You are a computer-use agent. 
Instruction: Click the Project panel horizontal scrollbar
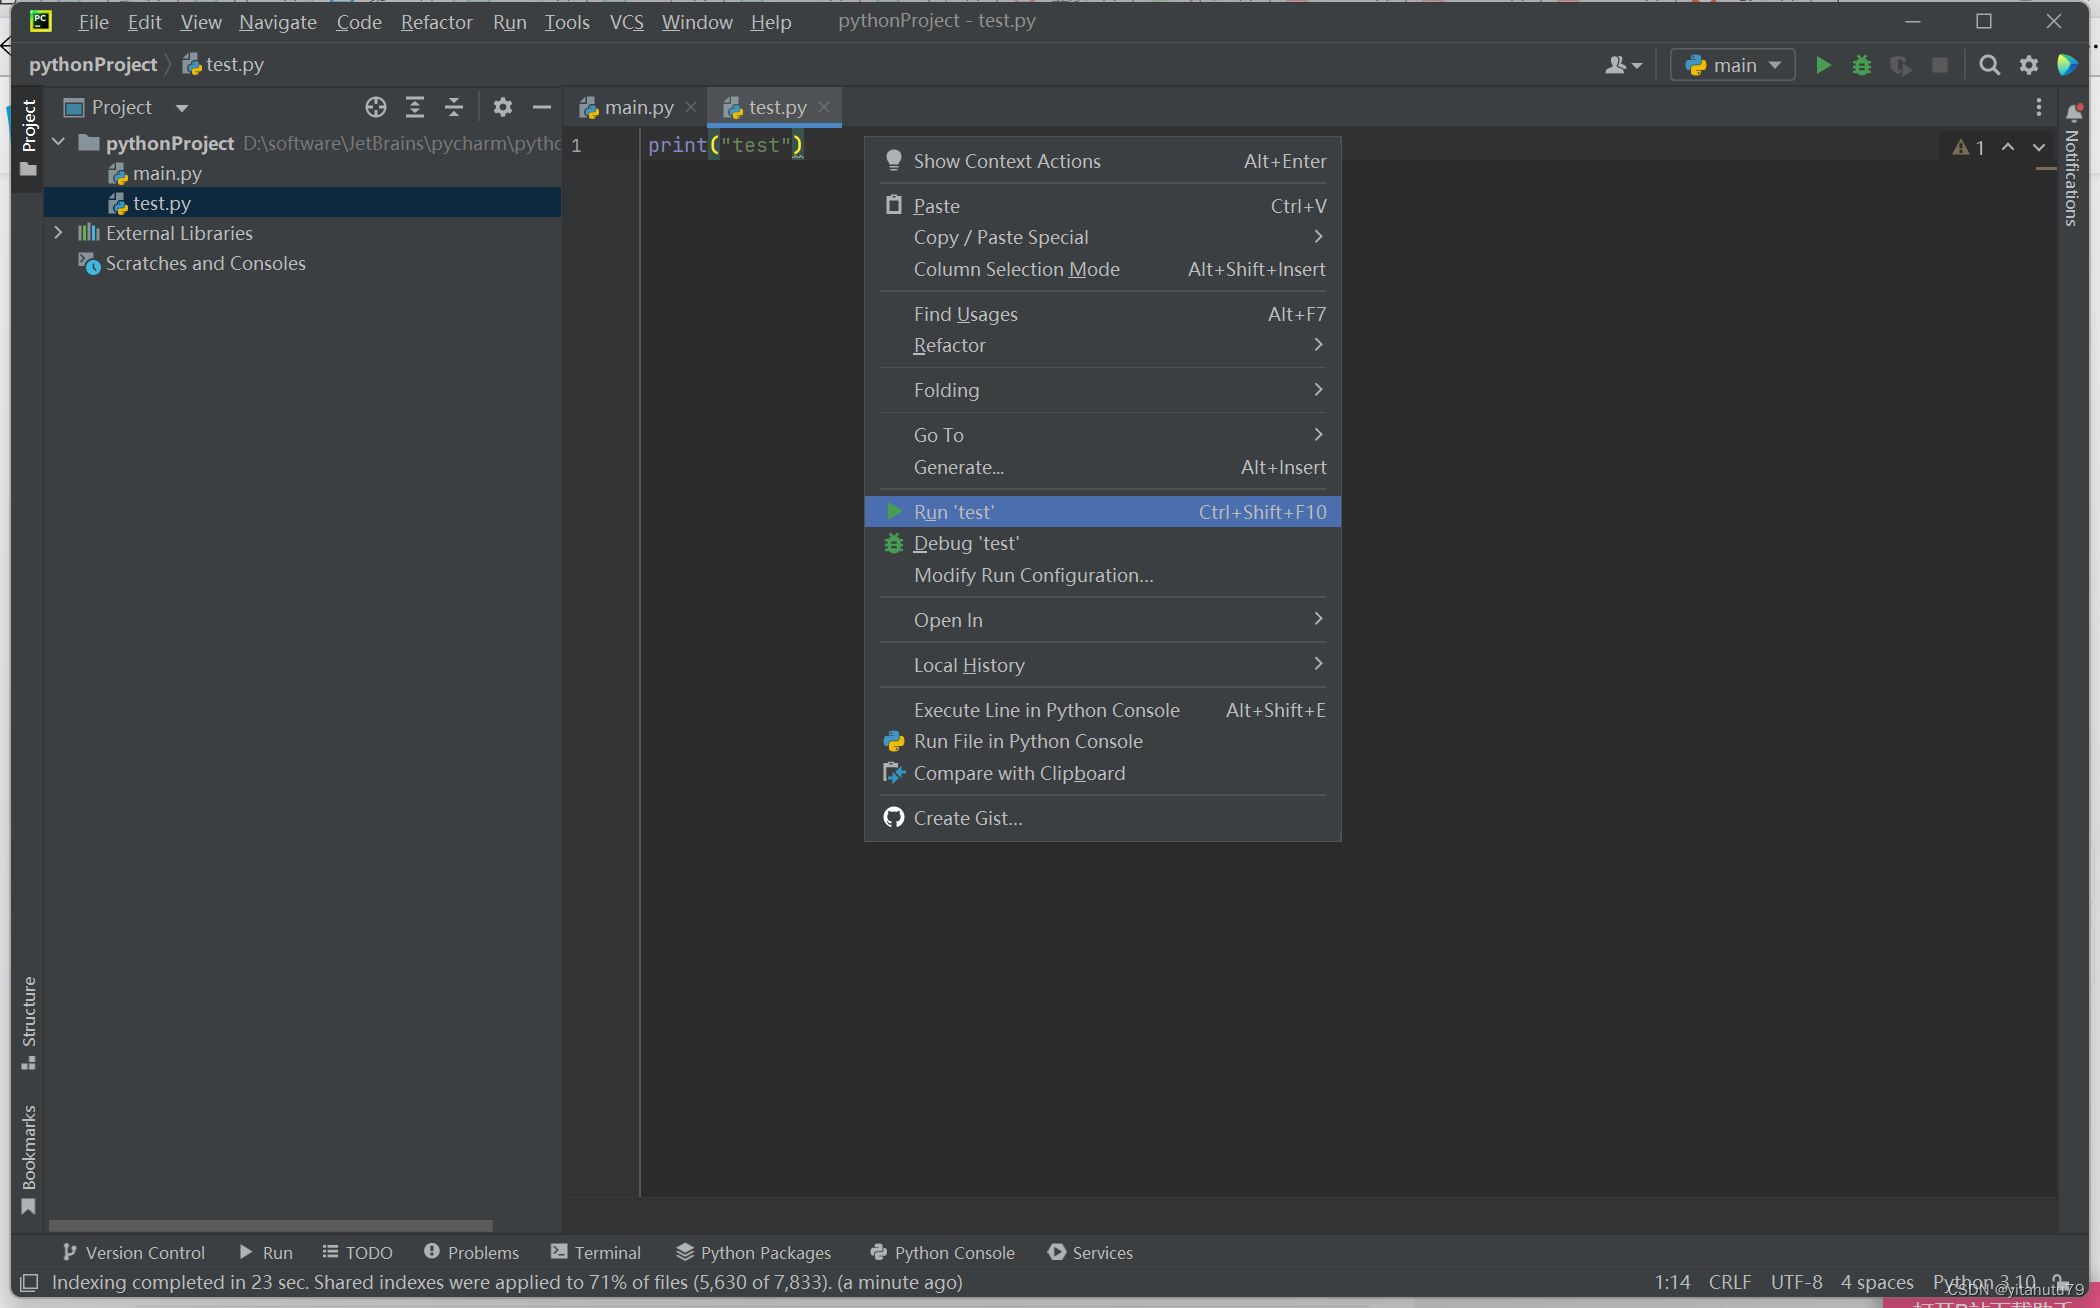click(x=271, y=1225)
